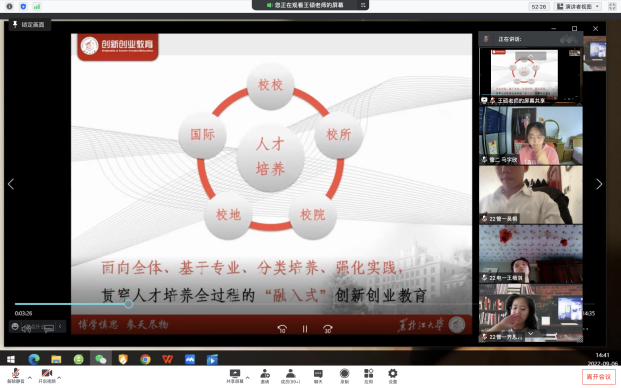
Task: Expand microphone options arrow
Action: point(30,378)
